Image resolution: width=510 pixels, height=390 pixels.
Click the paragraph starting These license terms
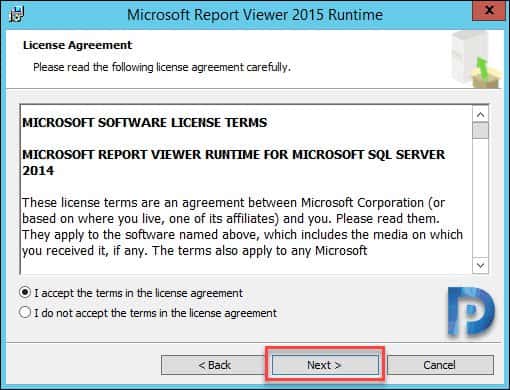pos(242,227)
